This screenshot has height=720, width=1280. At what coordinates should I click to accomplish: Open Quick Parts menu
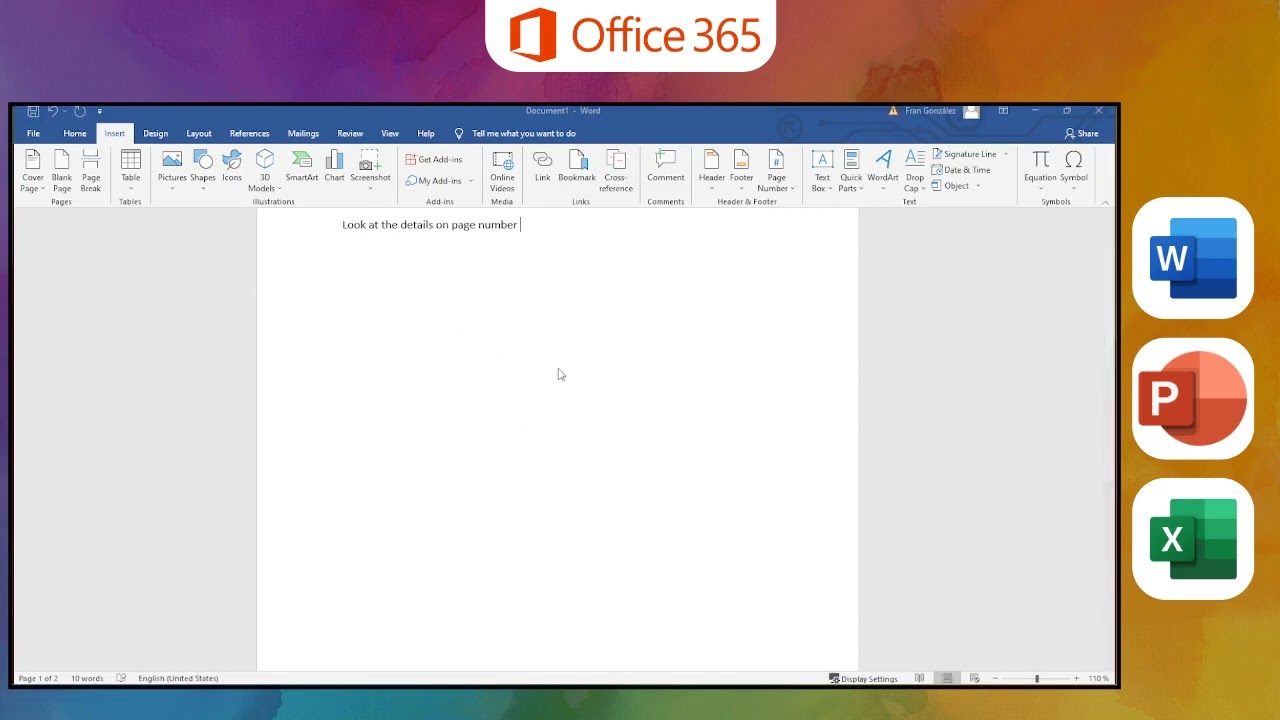[x=851, y=171]
